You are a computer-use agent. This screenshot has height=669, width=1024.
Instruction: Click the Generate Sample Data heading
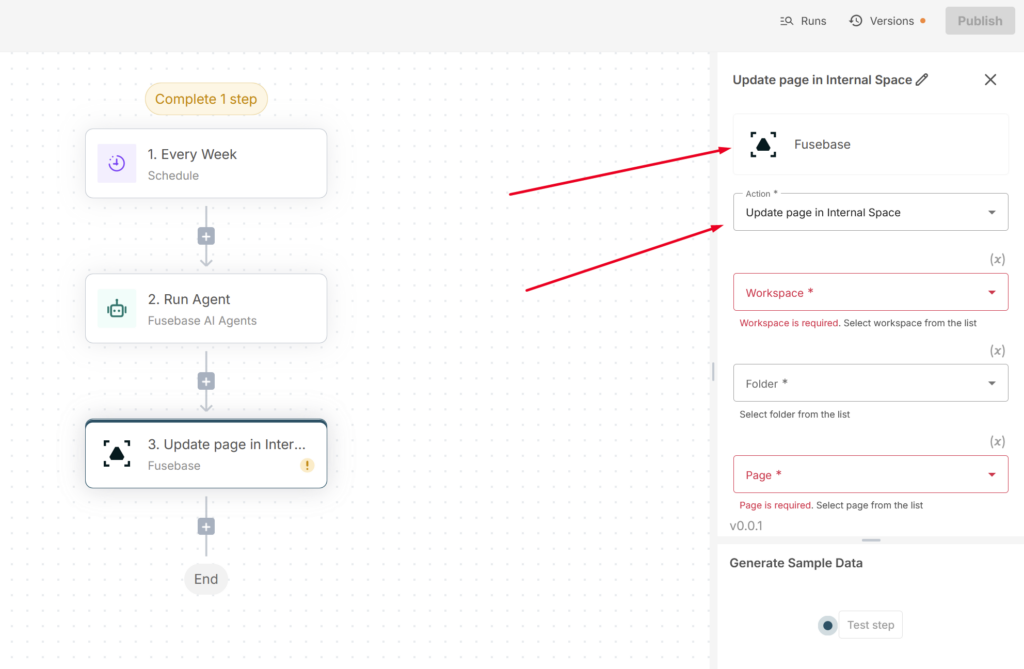(x=796, y=563)
